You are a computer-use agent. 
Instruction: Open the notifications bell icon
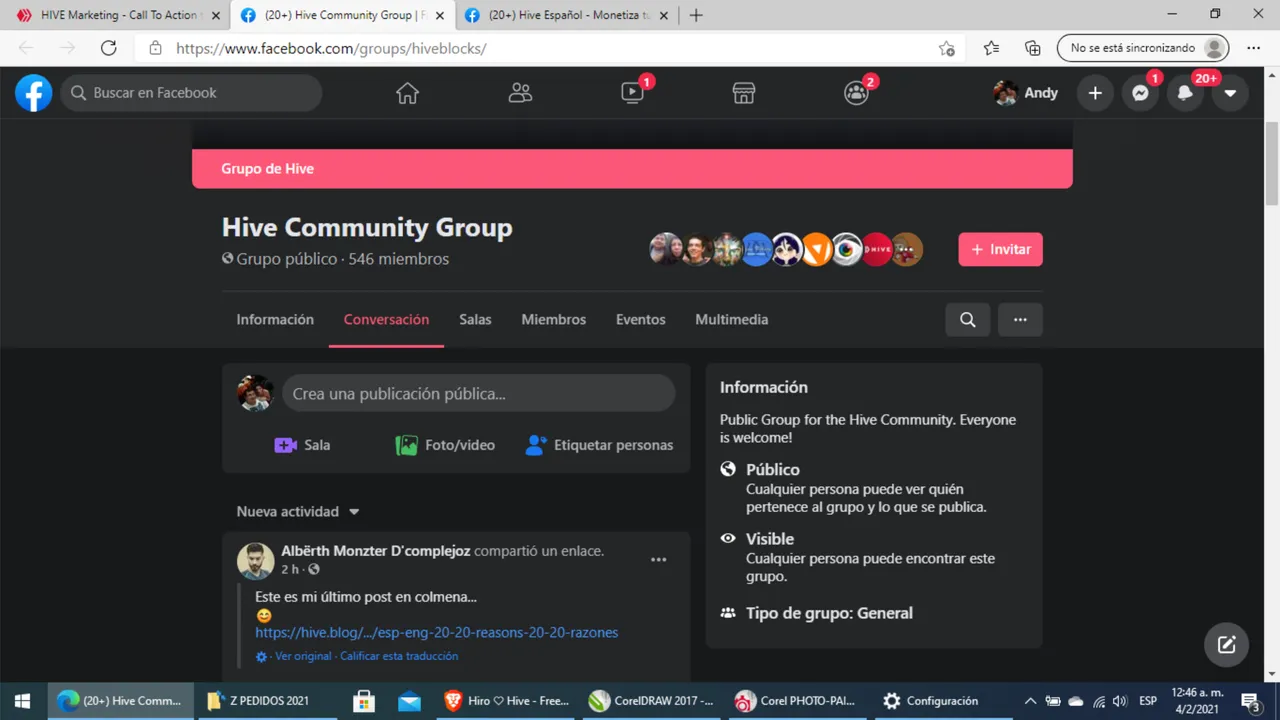pyautogui.click(x=1185, y=93)
